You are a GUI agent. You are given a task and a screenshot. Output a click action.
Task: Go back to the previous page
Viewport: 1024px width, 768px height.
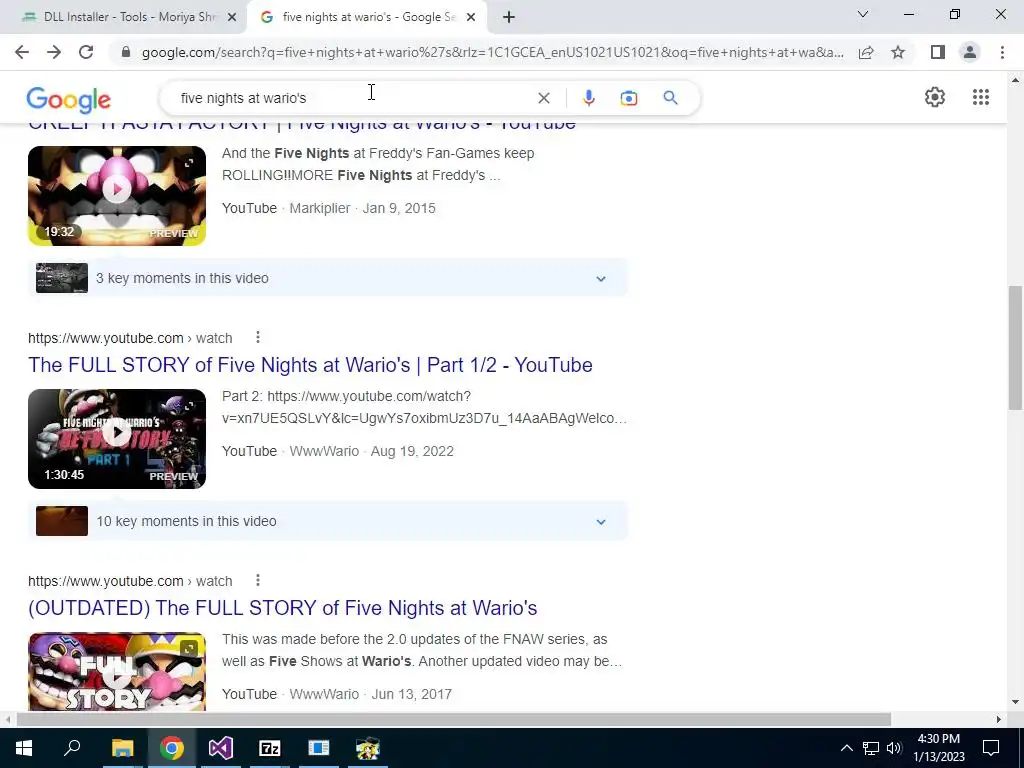click(22, 52)
